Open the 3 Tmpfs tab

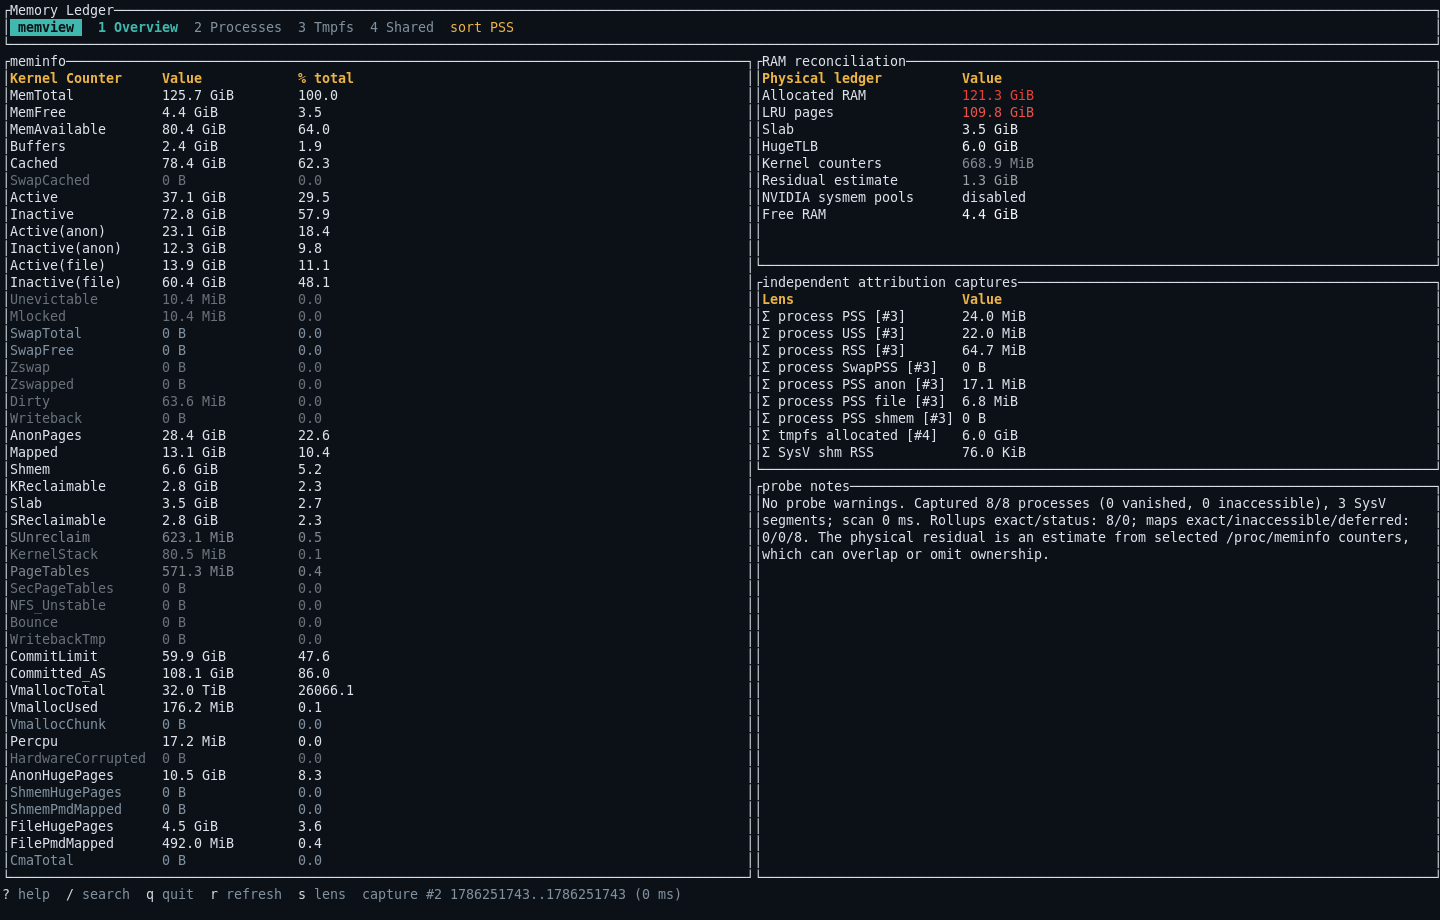(326, 27)
